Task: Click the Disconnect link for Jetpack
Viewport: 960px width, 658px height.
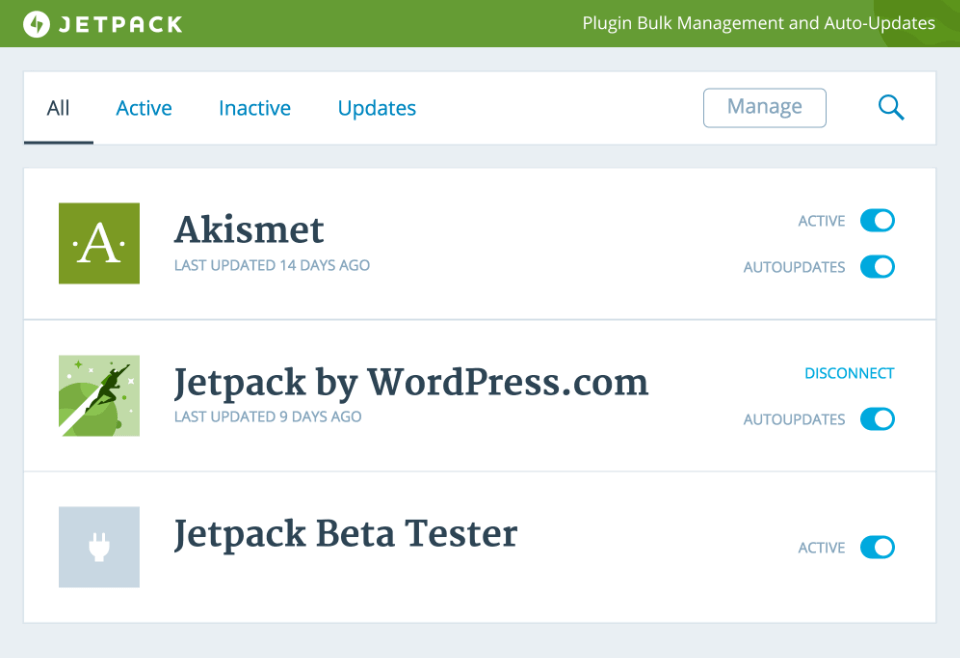Action: (849, 373)
